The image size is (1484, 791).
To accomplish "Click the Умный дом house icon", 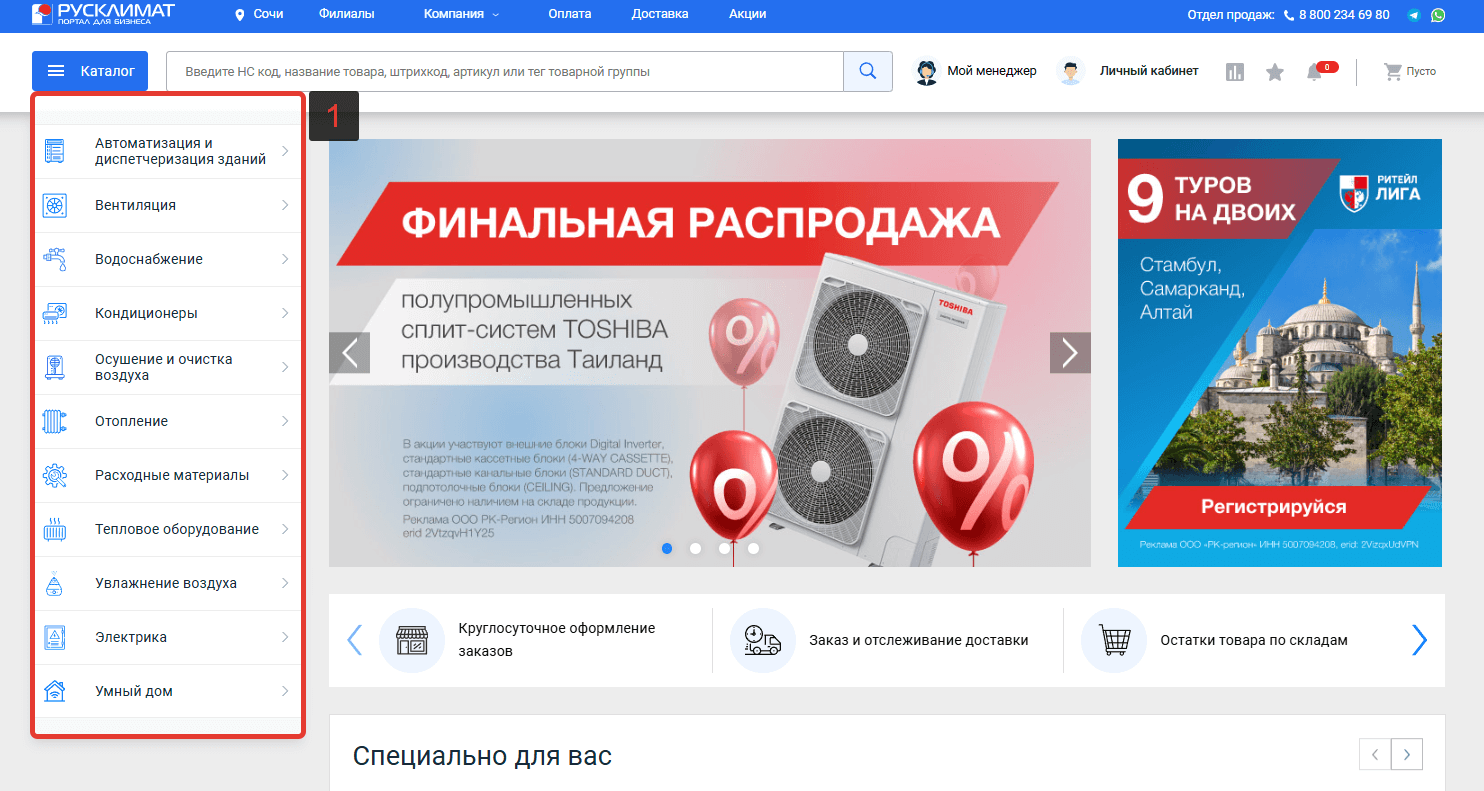I will 54,691.
